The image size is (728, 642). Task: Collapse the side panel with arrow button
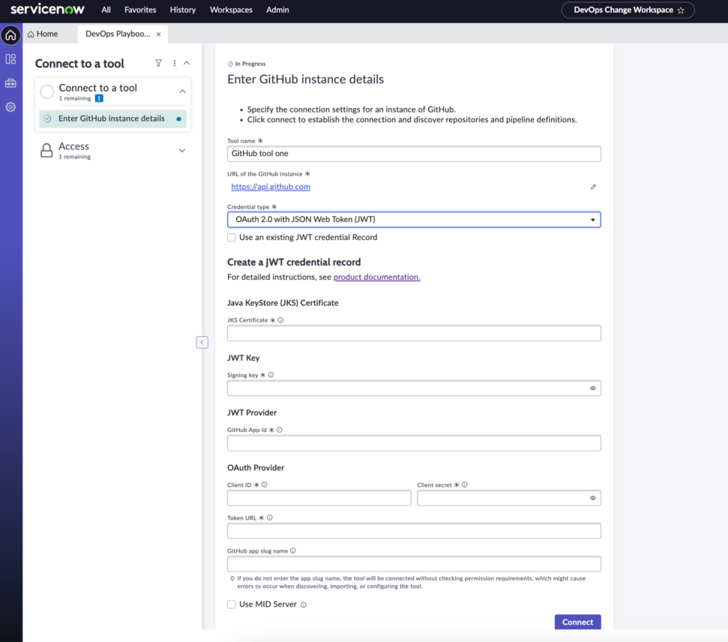202,342
